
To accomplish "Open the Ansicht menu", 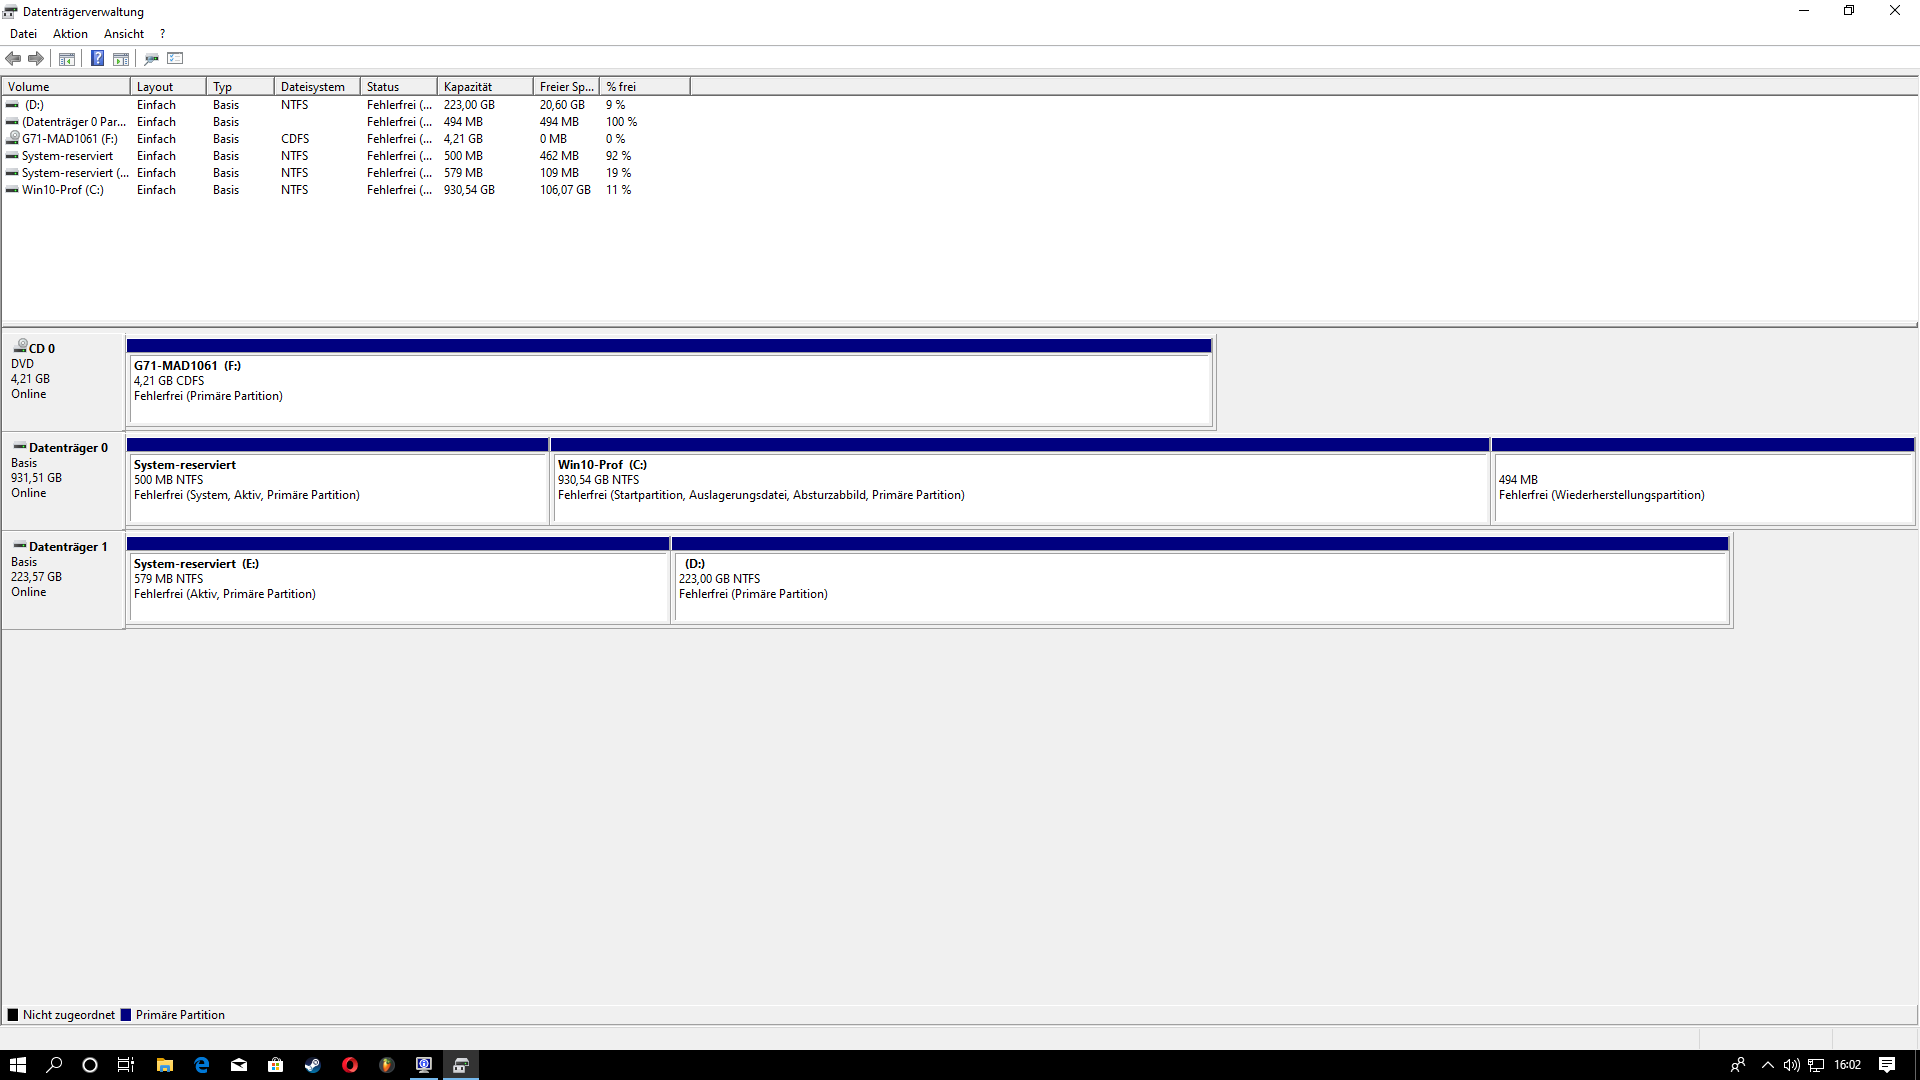I will tap(124, 33).
